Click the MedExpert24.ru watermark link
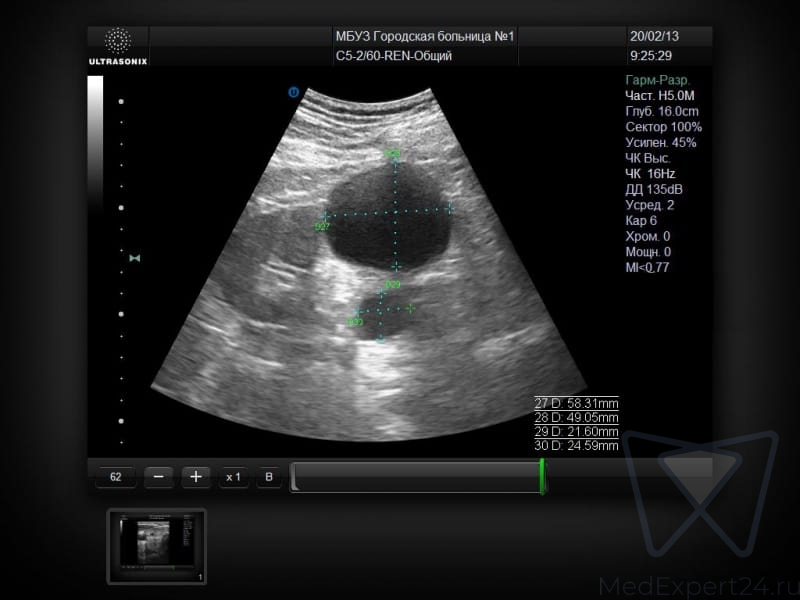 [698, 584]
